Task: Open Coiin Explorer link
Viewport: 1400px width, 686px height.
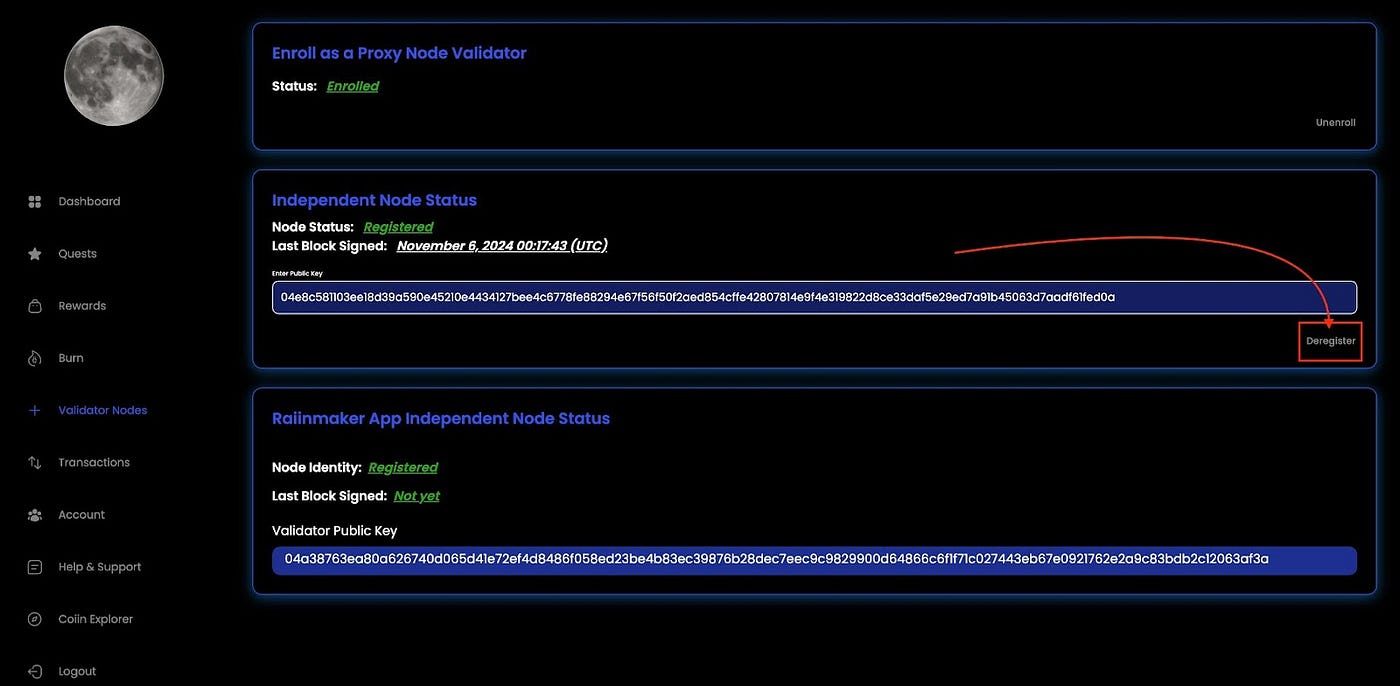Action: click(96, 619)
